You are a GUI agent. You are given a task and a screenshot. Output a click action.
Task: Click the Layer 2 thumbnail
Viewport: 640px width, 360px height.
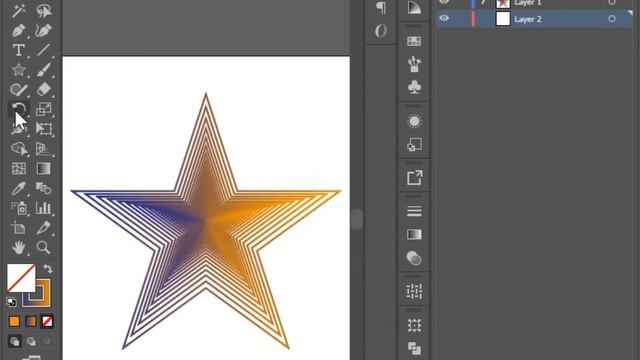pos(503,19)
